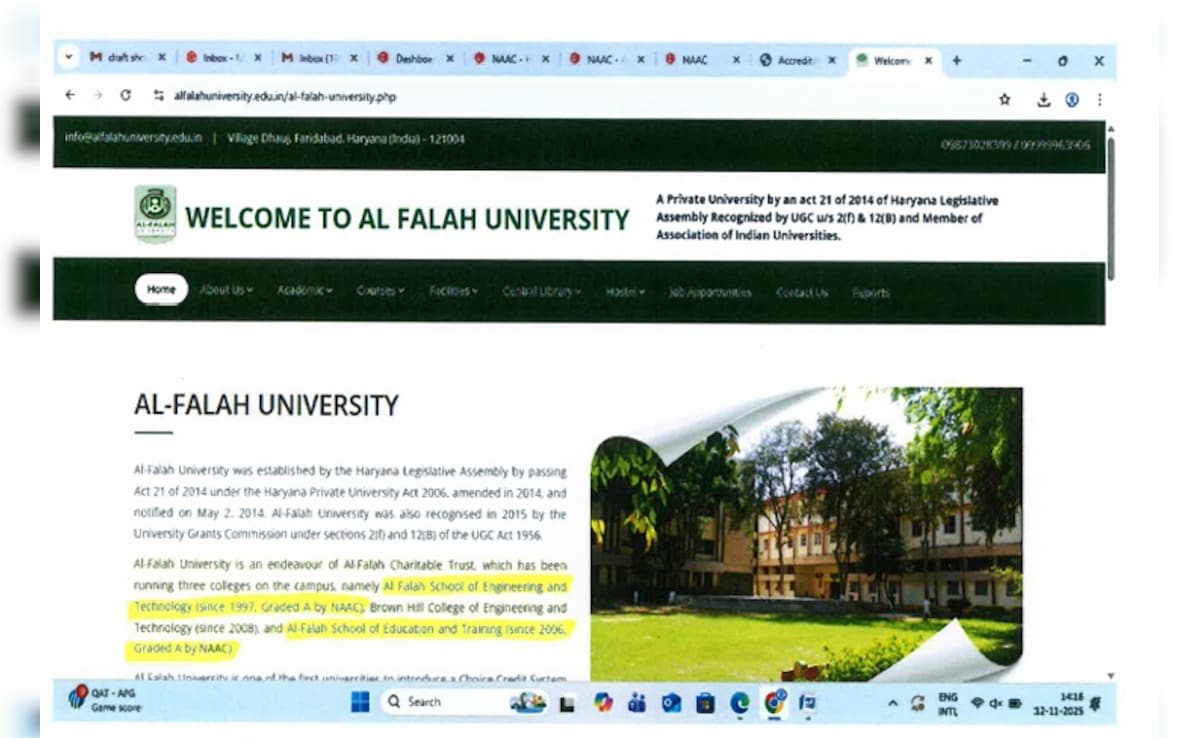Open the Chrome three-dot menu
Viewport: 1200px width, 738px height.
[1099, 99]
